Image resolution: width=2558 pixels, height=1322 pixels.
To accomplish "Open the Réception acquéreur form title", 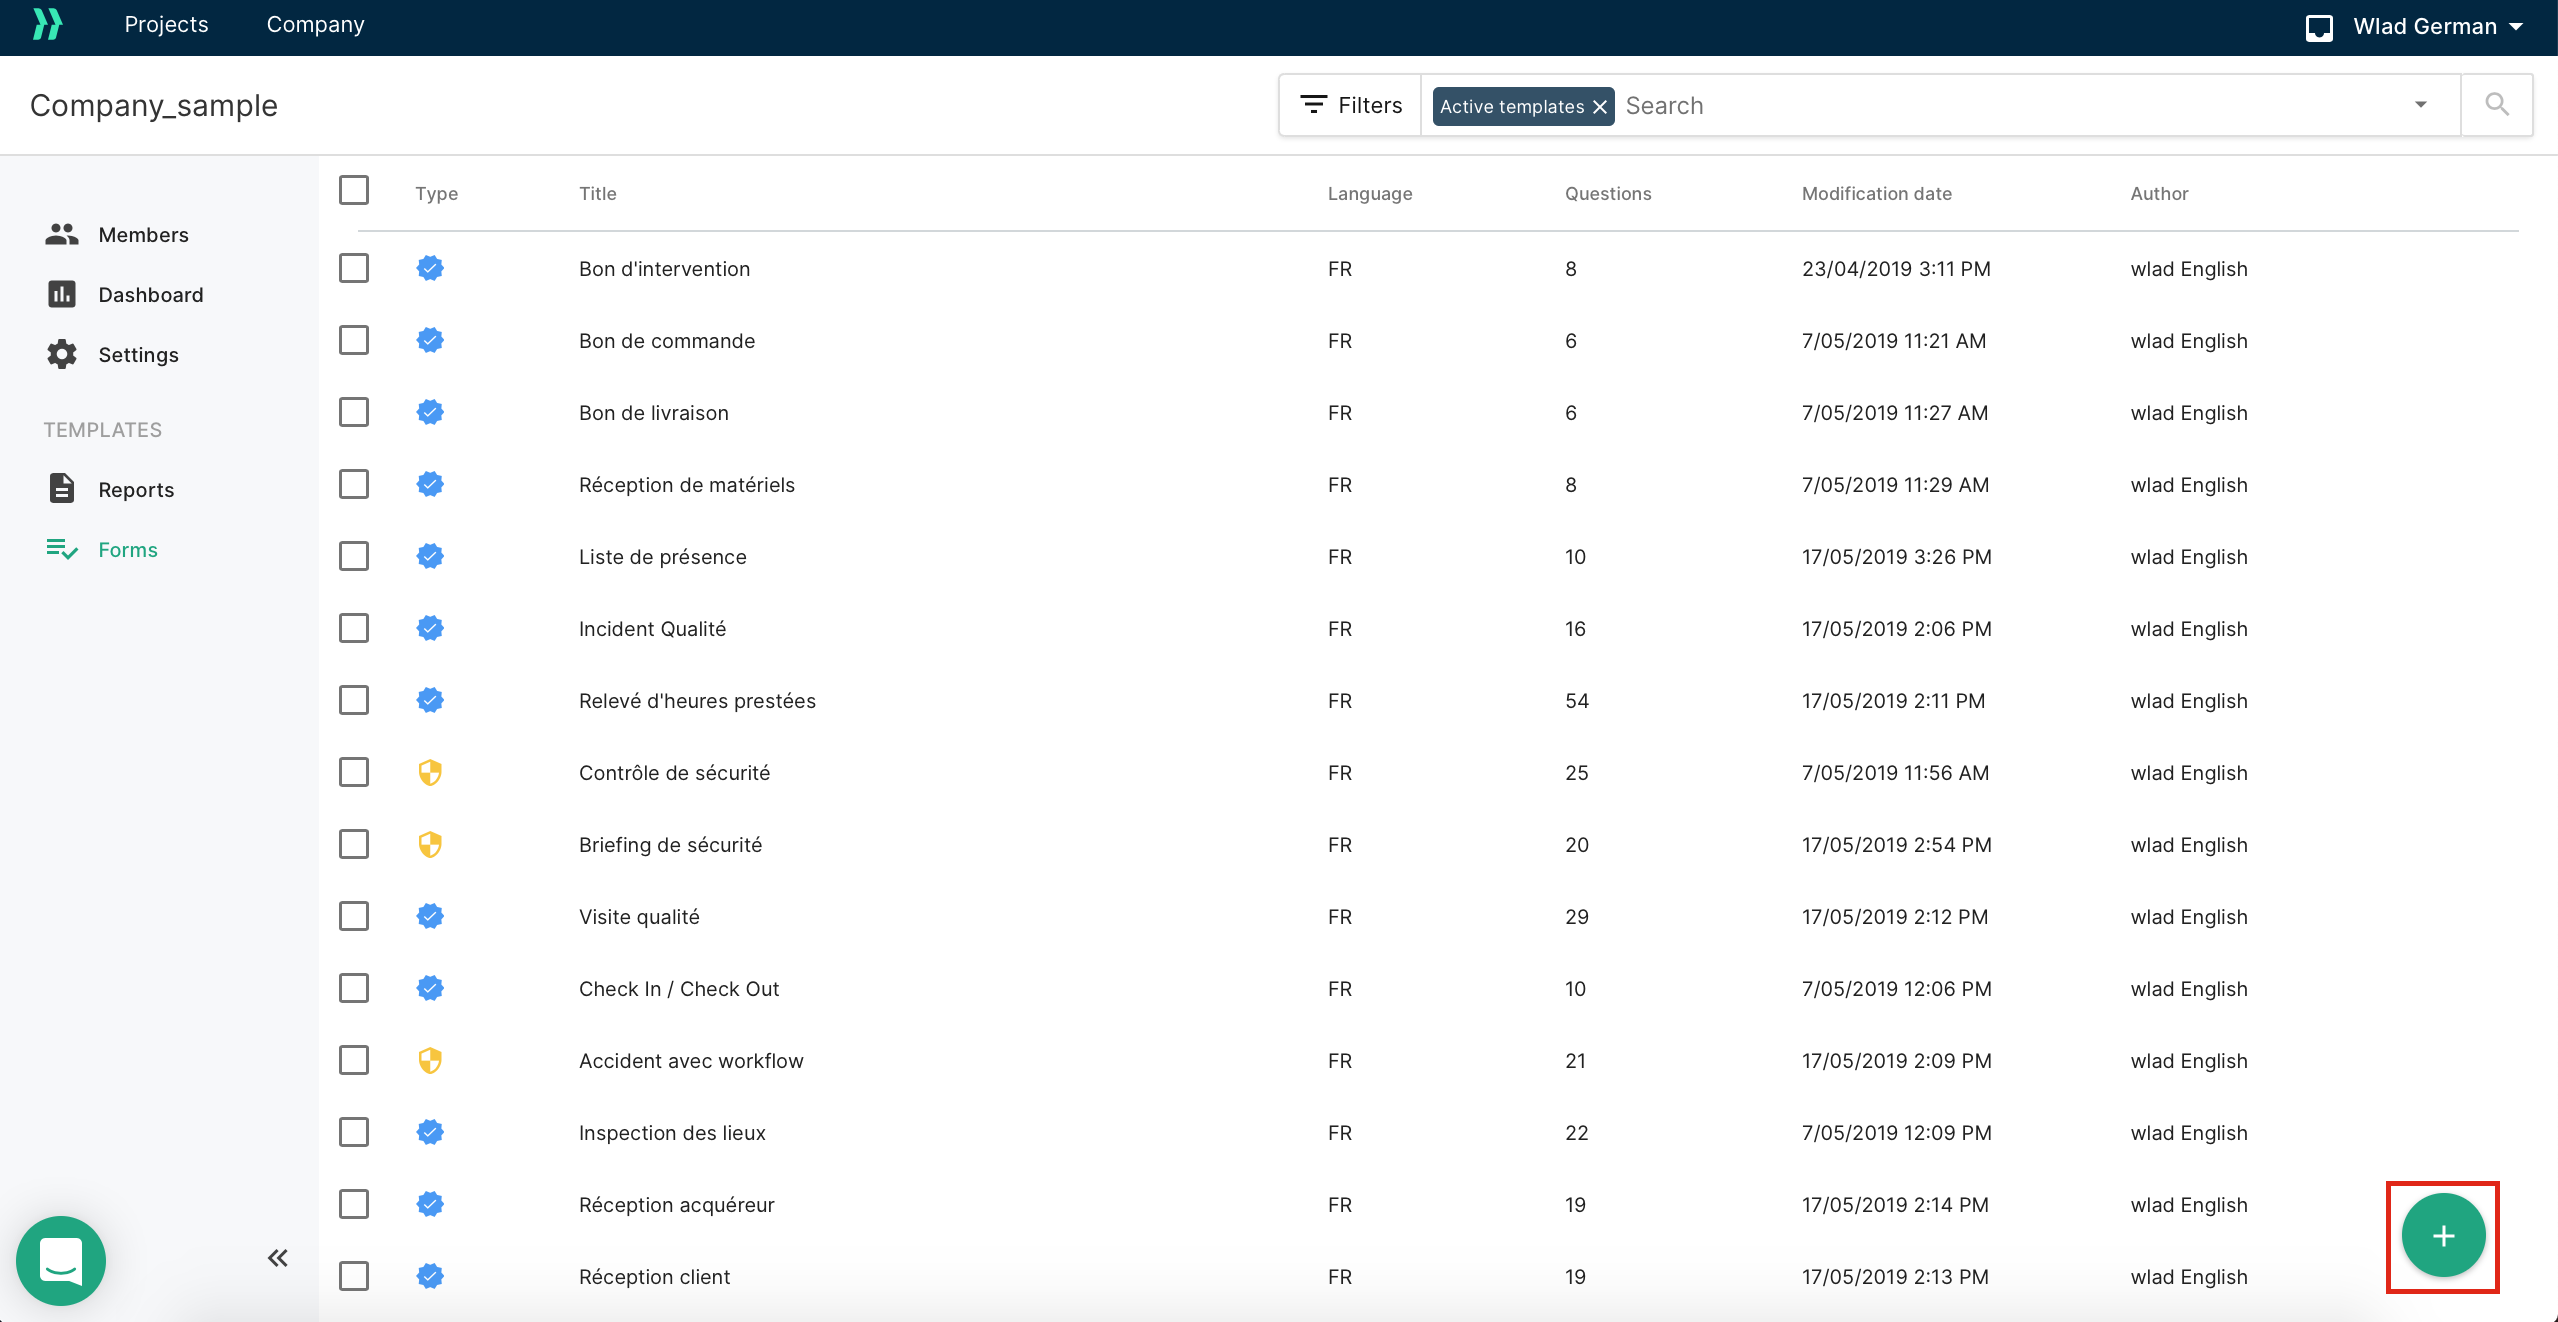I will (x=677, y=1205).
